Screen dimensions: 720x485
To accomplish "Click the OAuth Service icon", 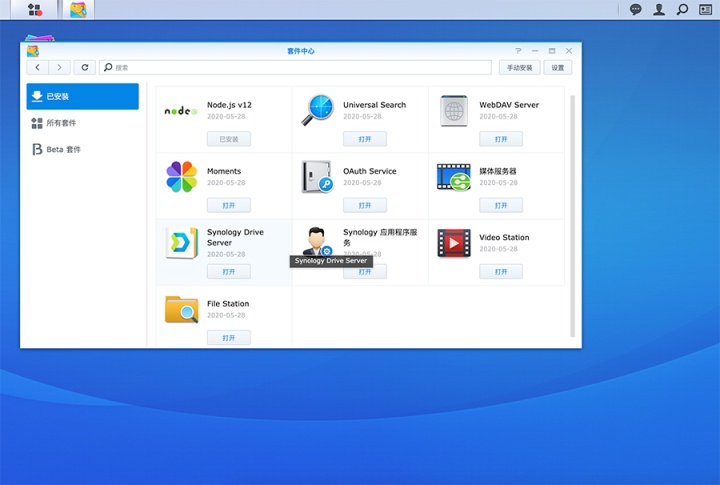I will [317, 176].
